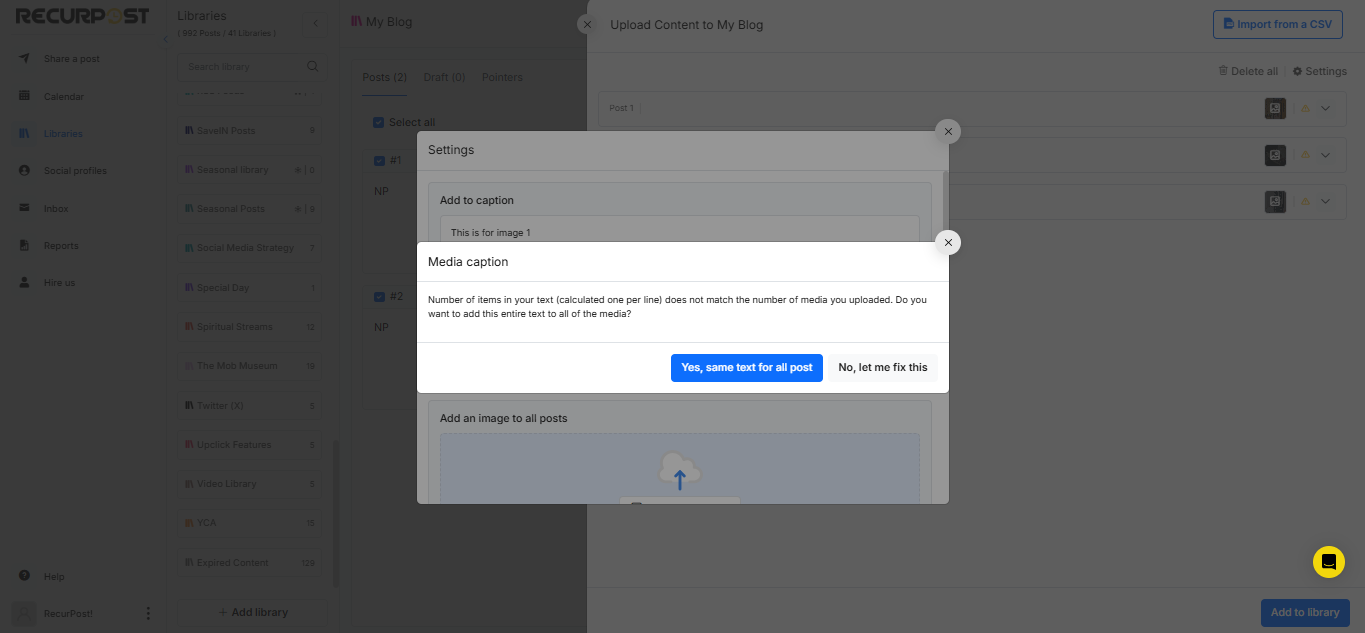Select The Mob Museum library
This screenshot has width=1365, height=633.
[250, 366]
